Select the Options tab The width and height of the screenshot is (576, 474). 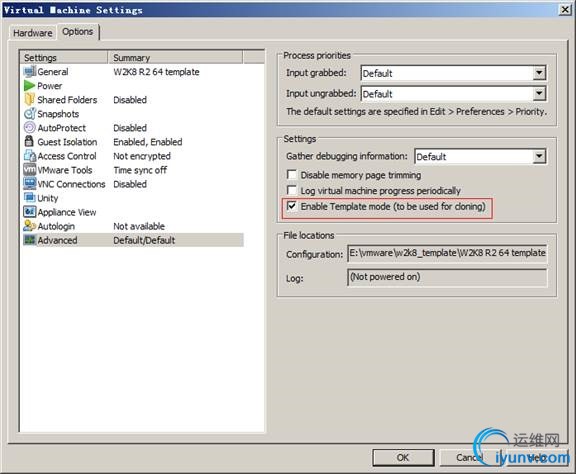(x=78, y=32)
